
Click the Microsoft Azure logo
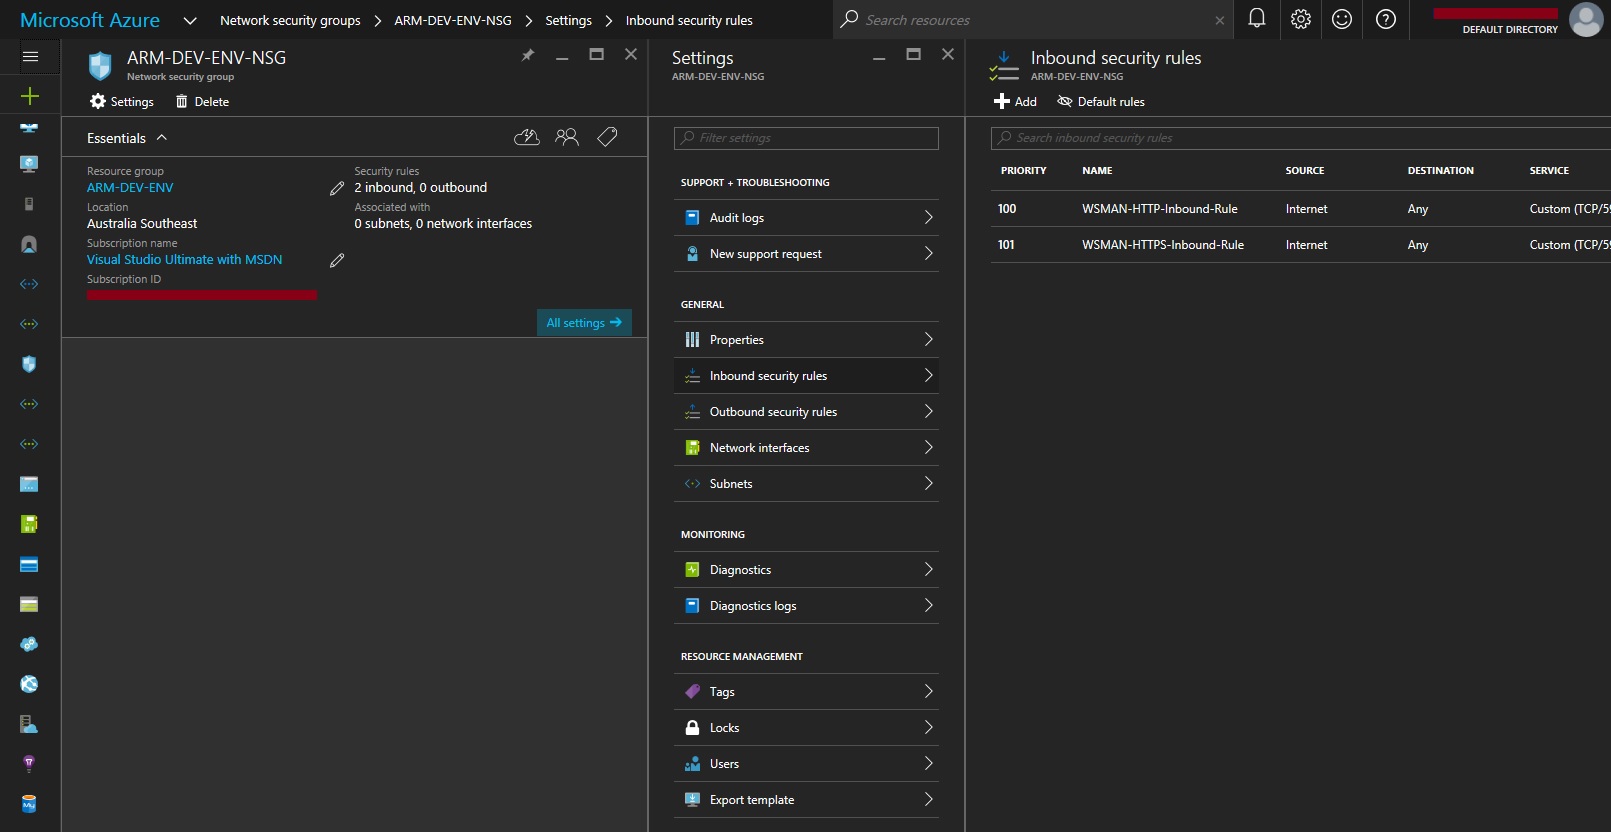90,20
